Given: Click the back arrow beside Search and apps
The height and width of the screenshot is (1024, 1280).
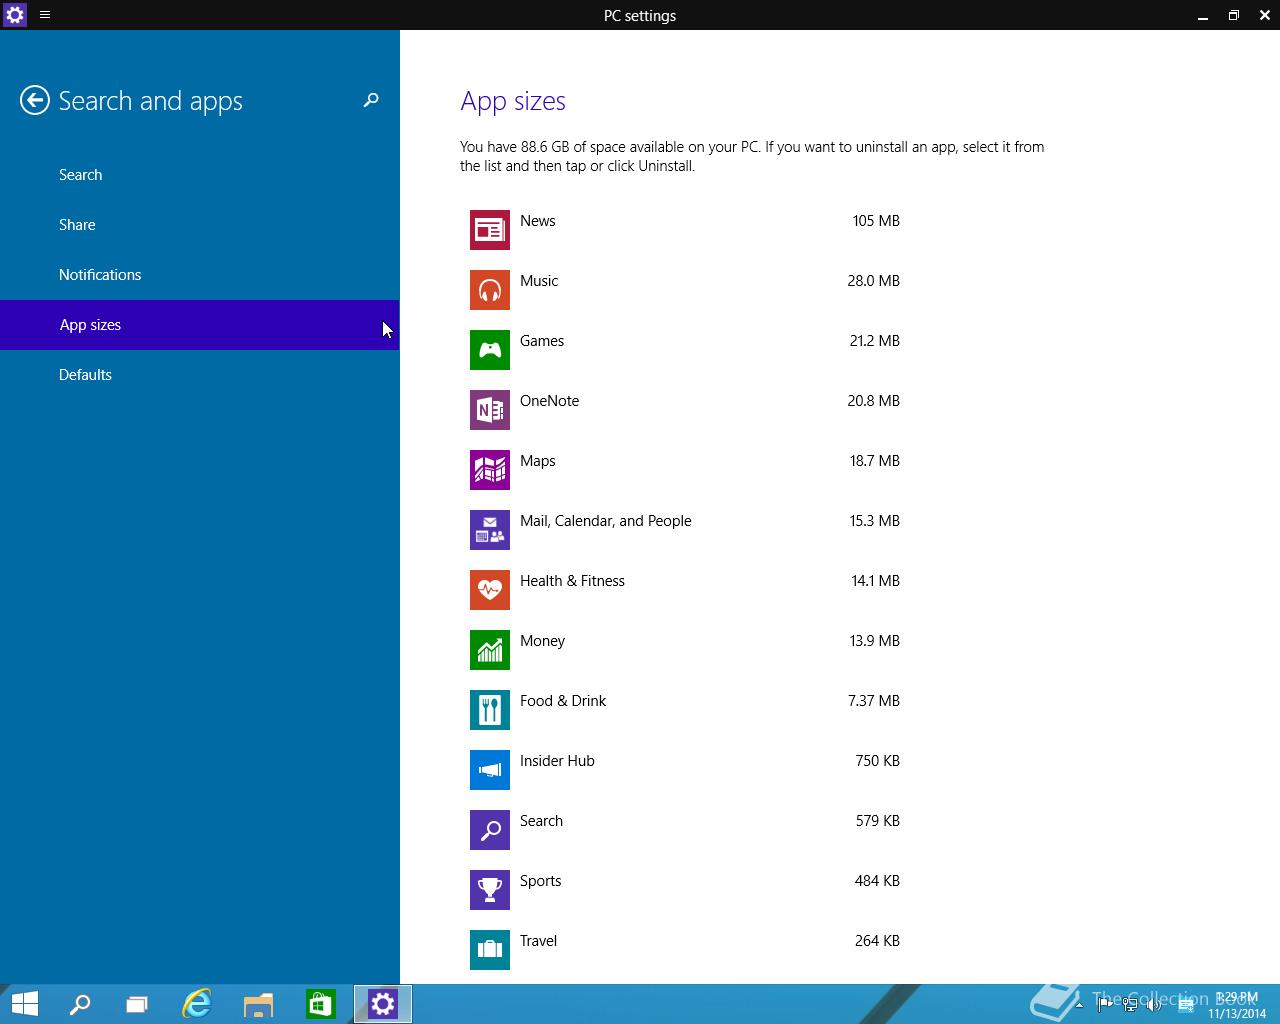Looking at the screenshot, I should coord(35,100).
